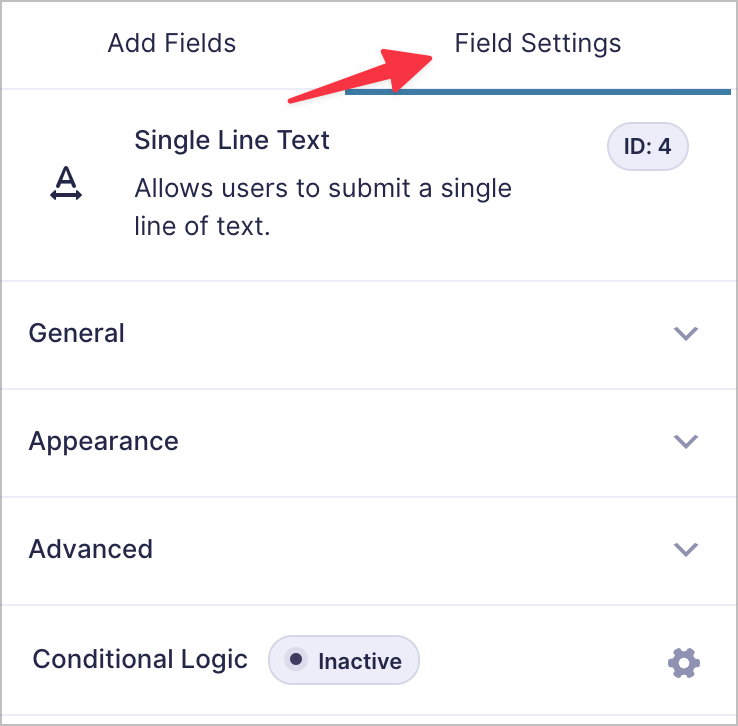Viewport: 738px width, 726px height.
Task: Click the Conditional Logic label
Action: click(x=140, y=660)
